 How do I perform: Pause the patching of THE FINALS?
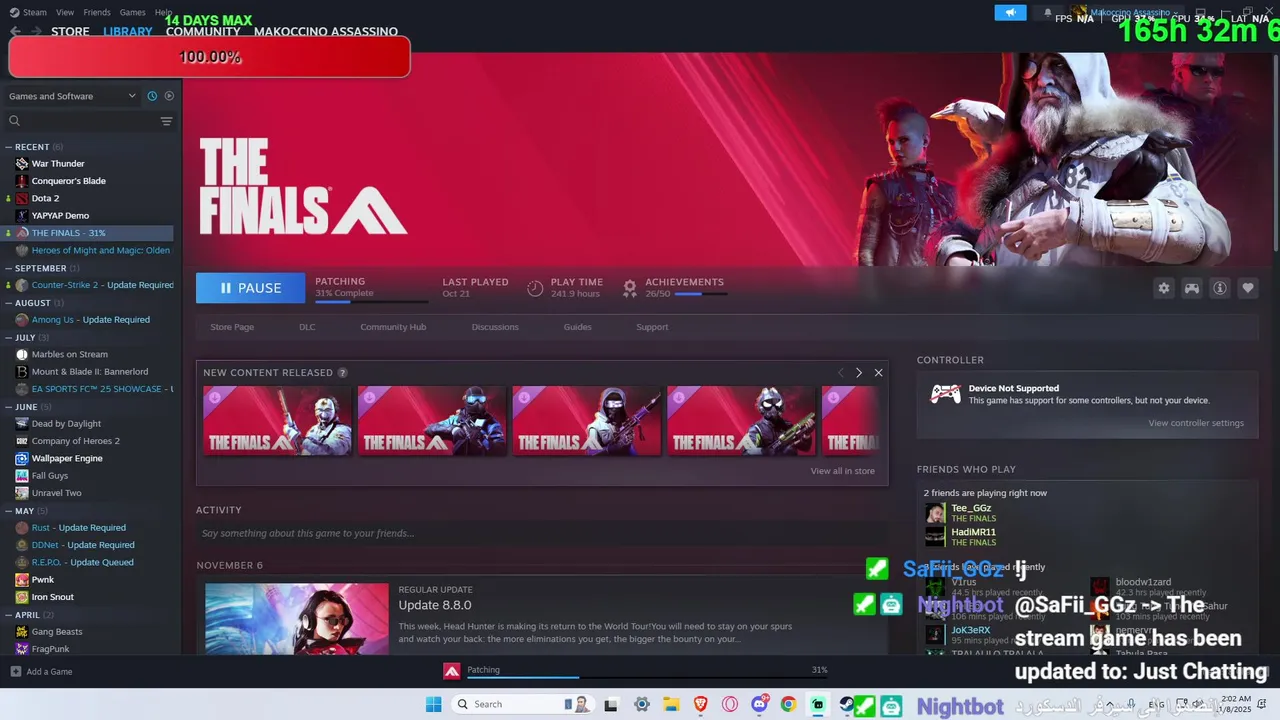(250, 288)
